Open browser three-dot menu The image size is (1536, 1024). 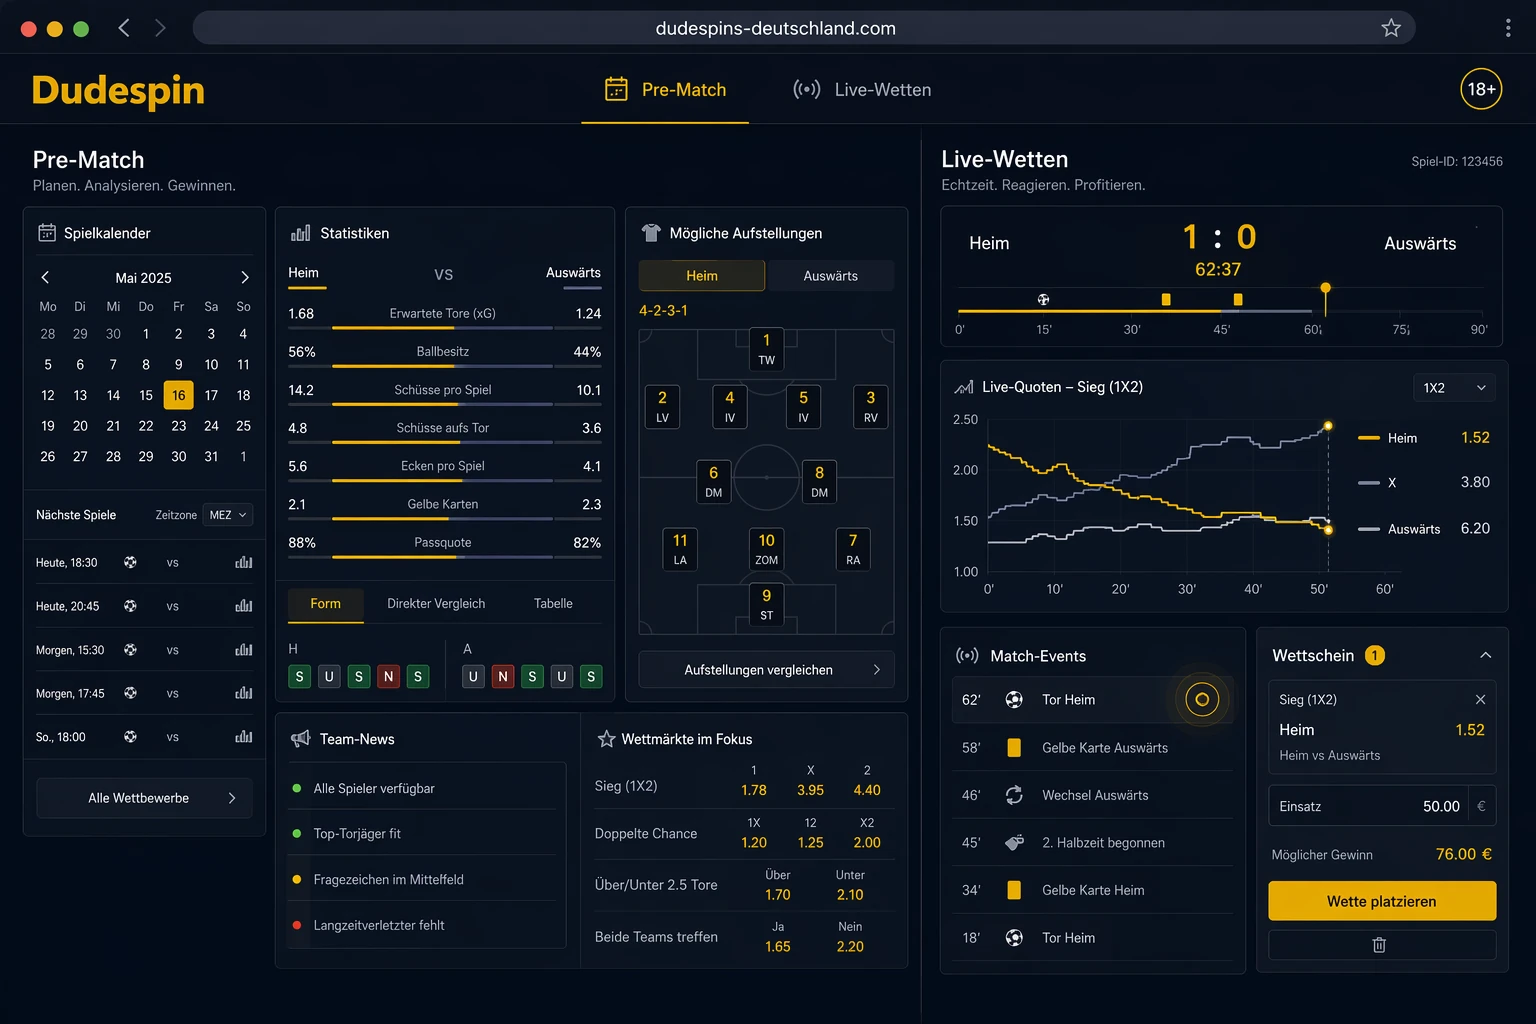pos(1508,28)
